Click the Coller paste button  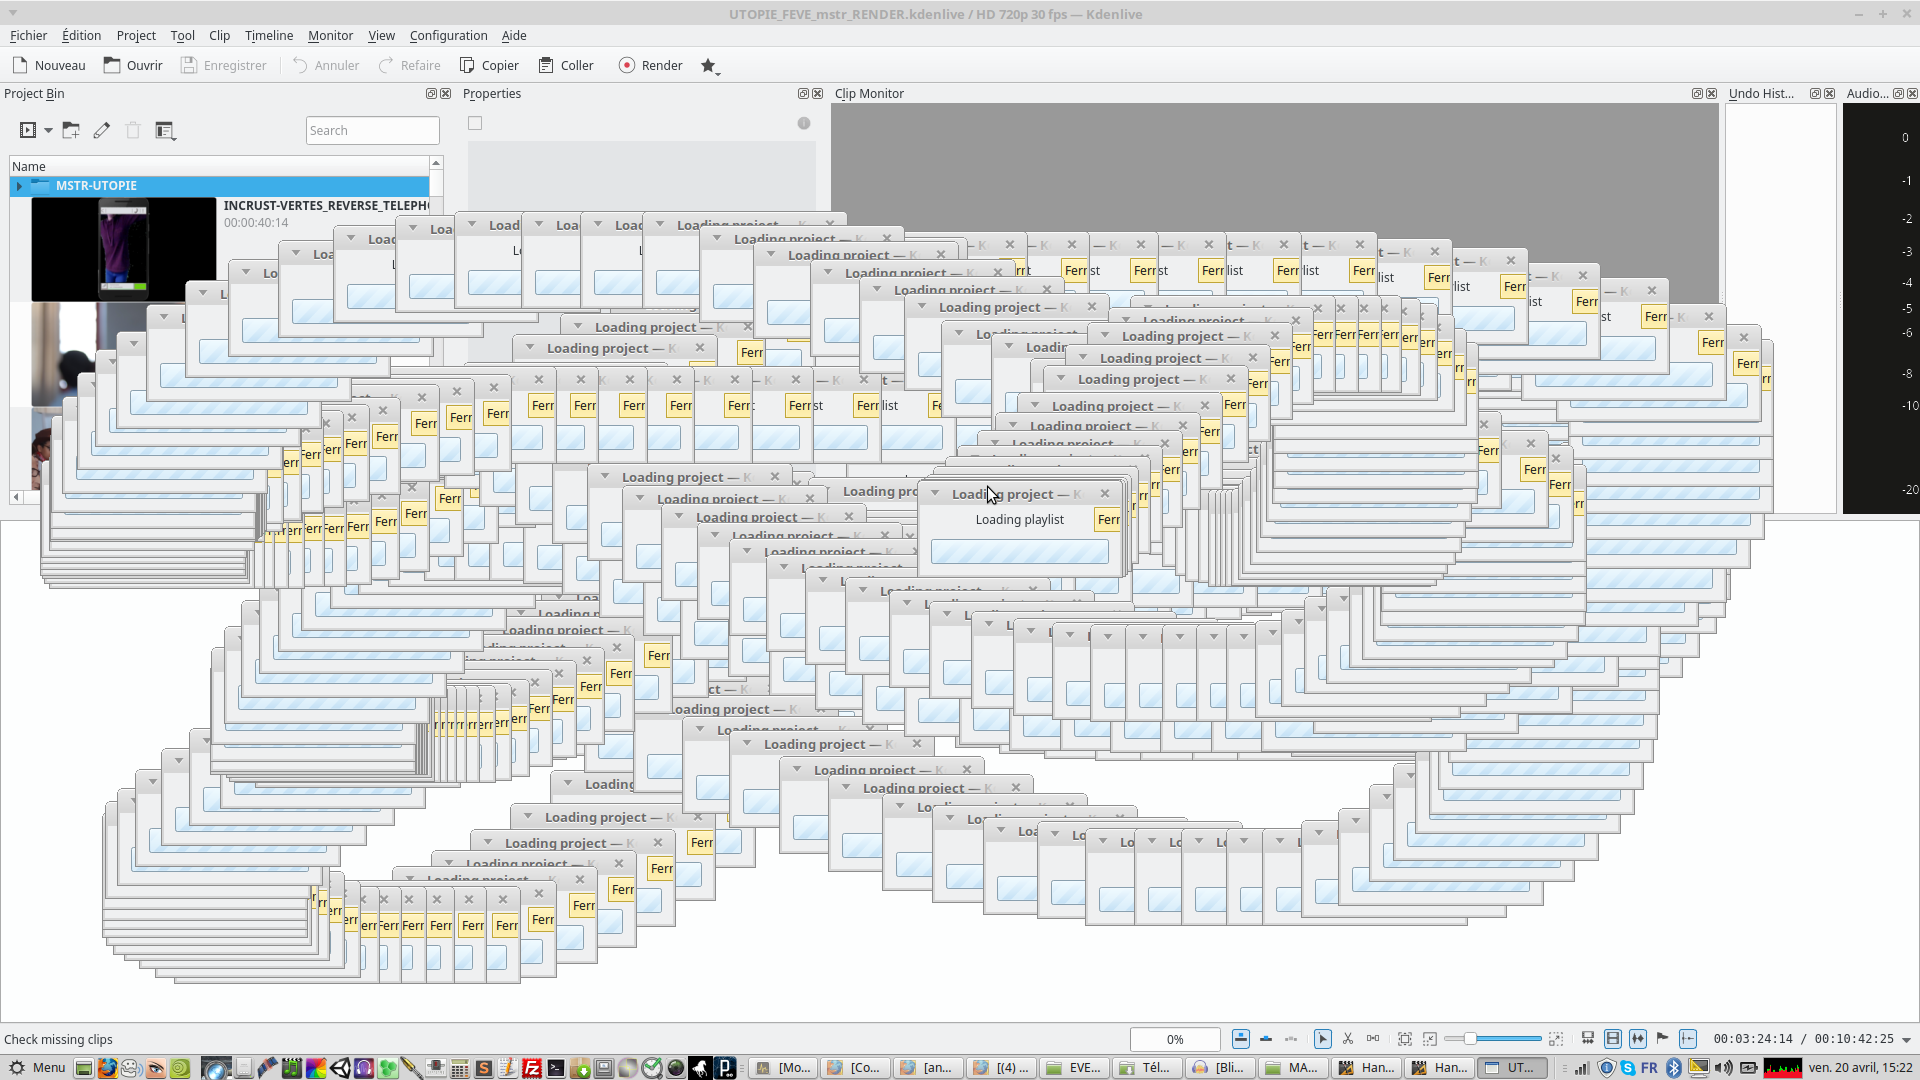pos(566,65)
